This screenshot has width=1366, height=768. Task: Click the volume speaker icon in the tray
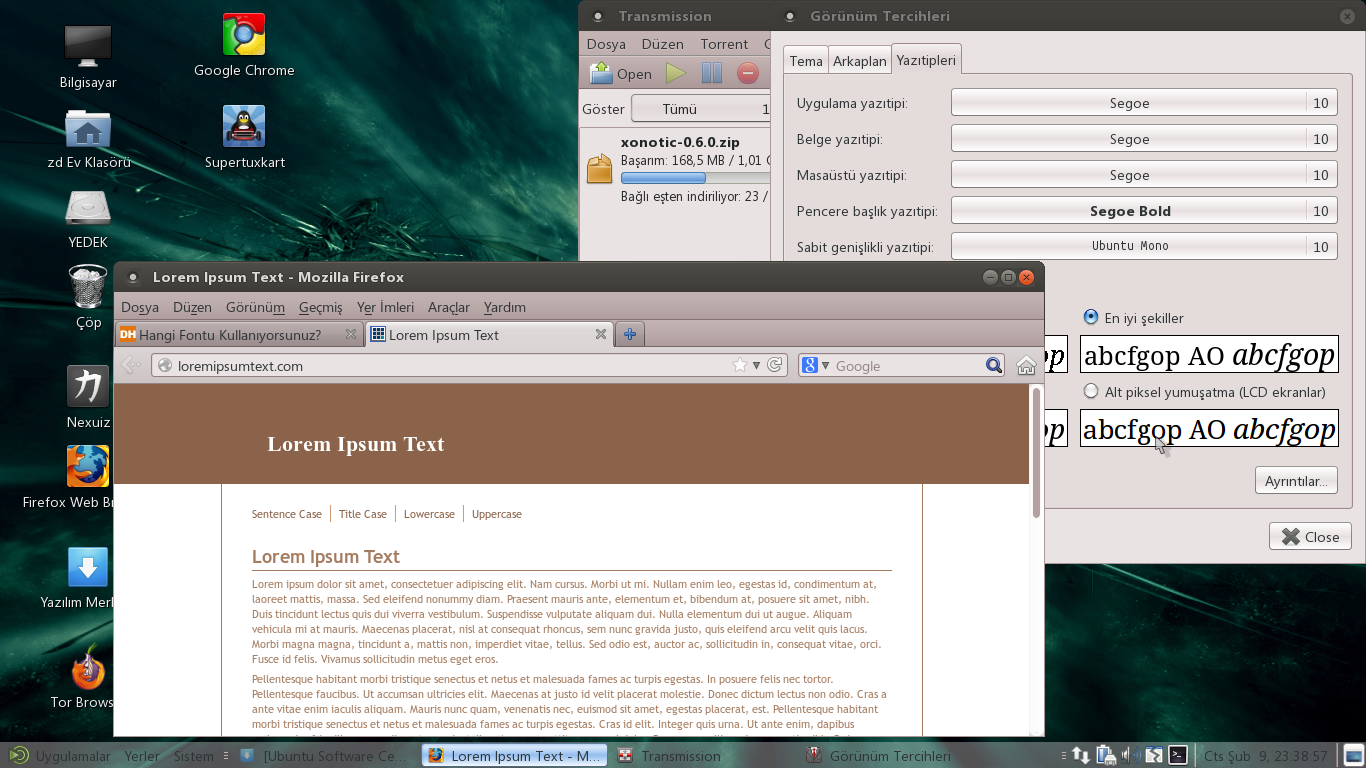tap(1129, 755)
